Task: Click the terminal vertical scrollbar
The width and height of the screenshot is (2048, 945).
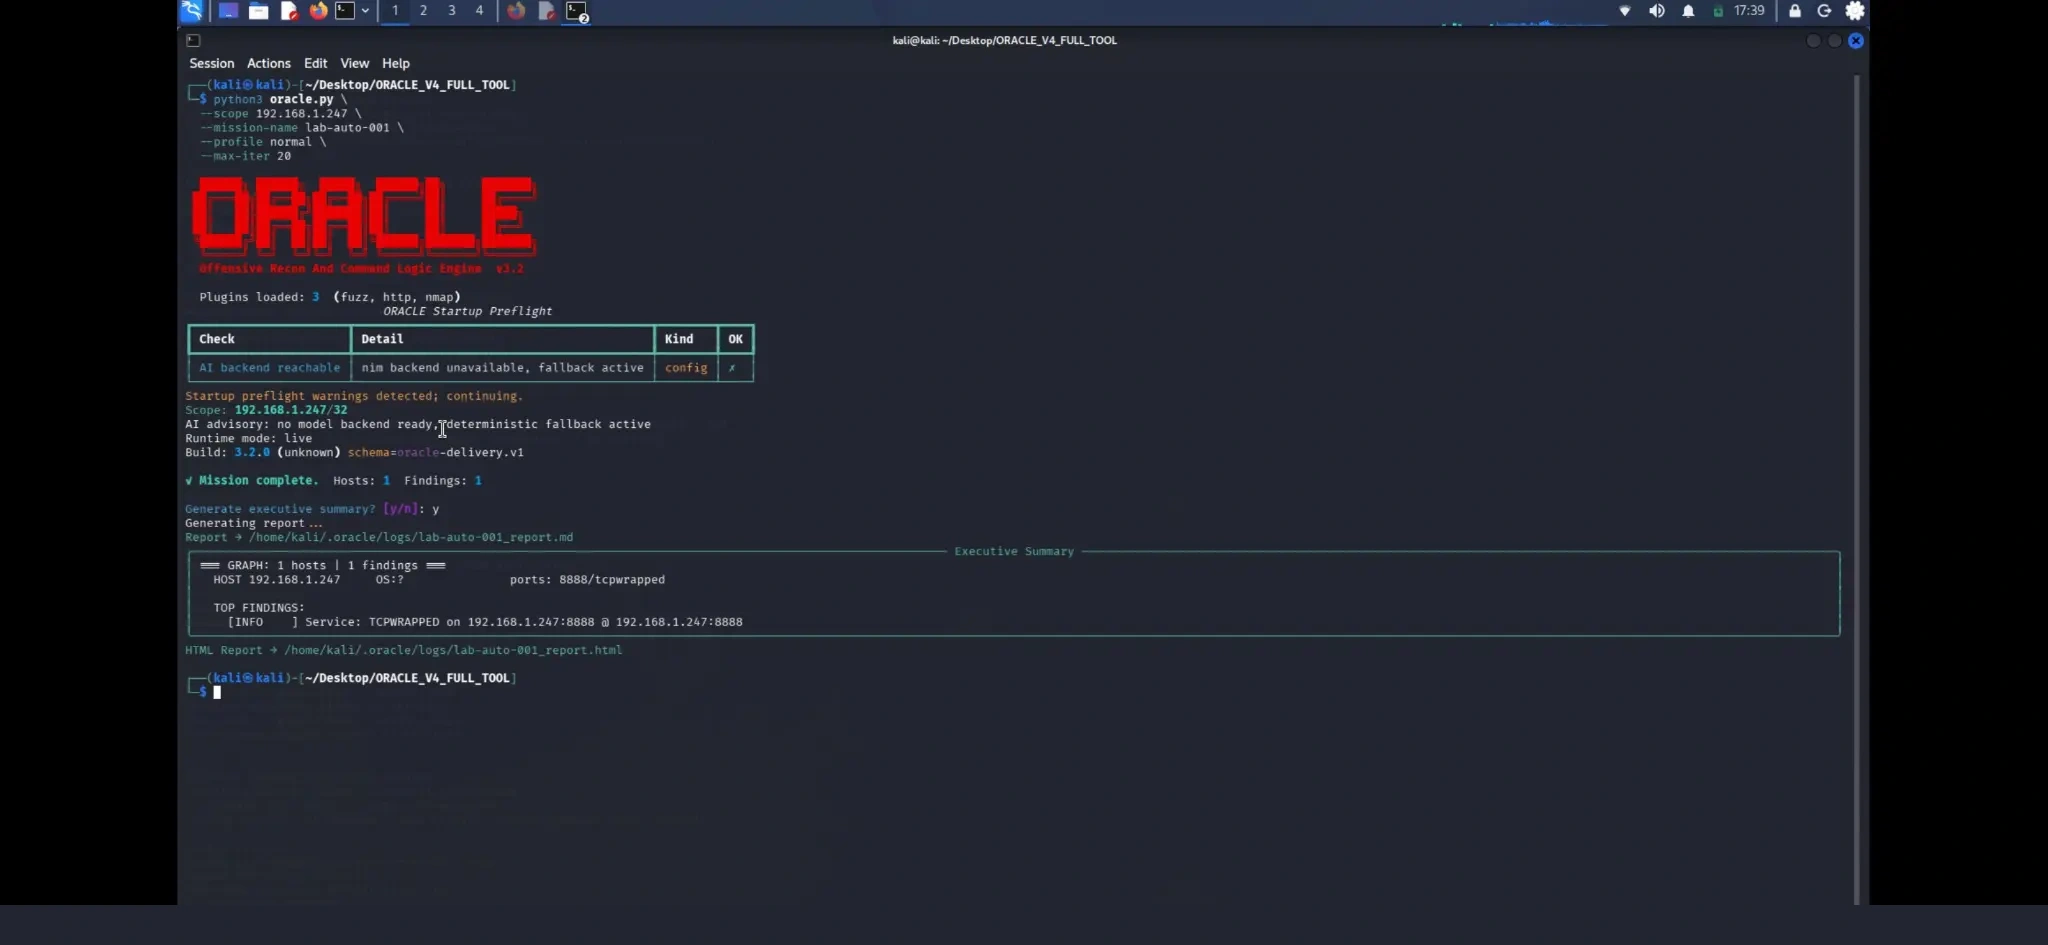Action: coord(1857,490)
